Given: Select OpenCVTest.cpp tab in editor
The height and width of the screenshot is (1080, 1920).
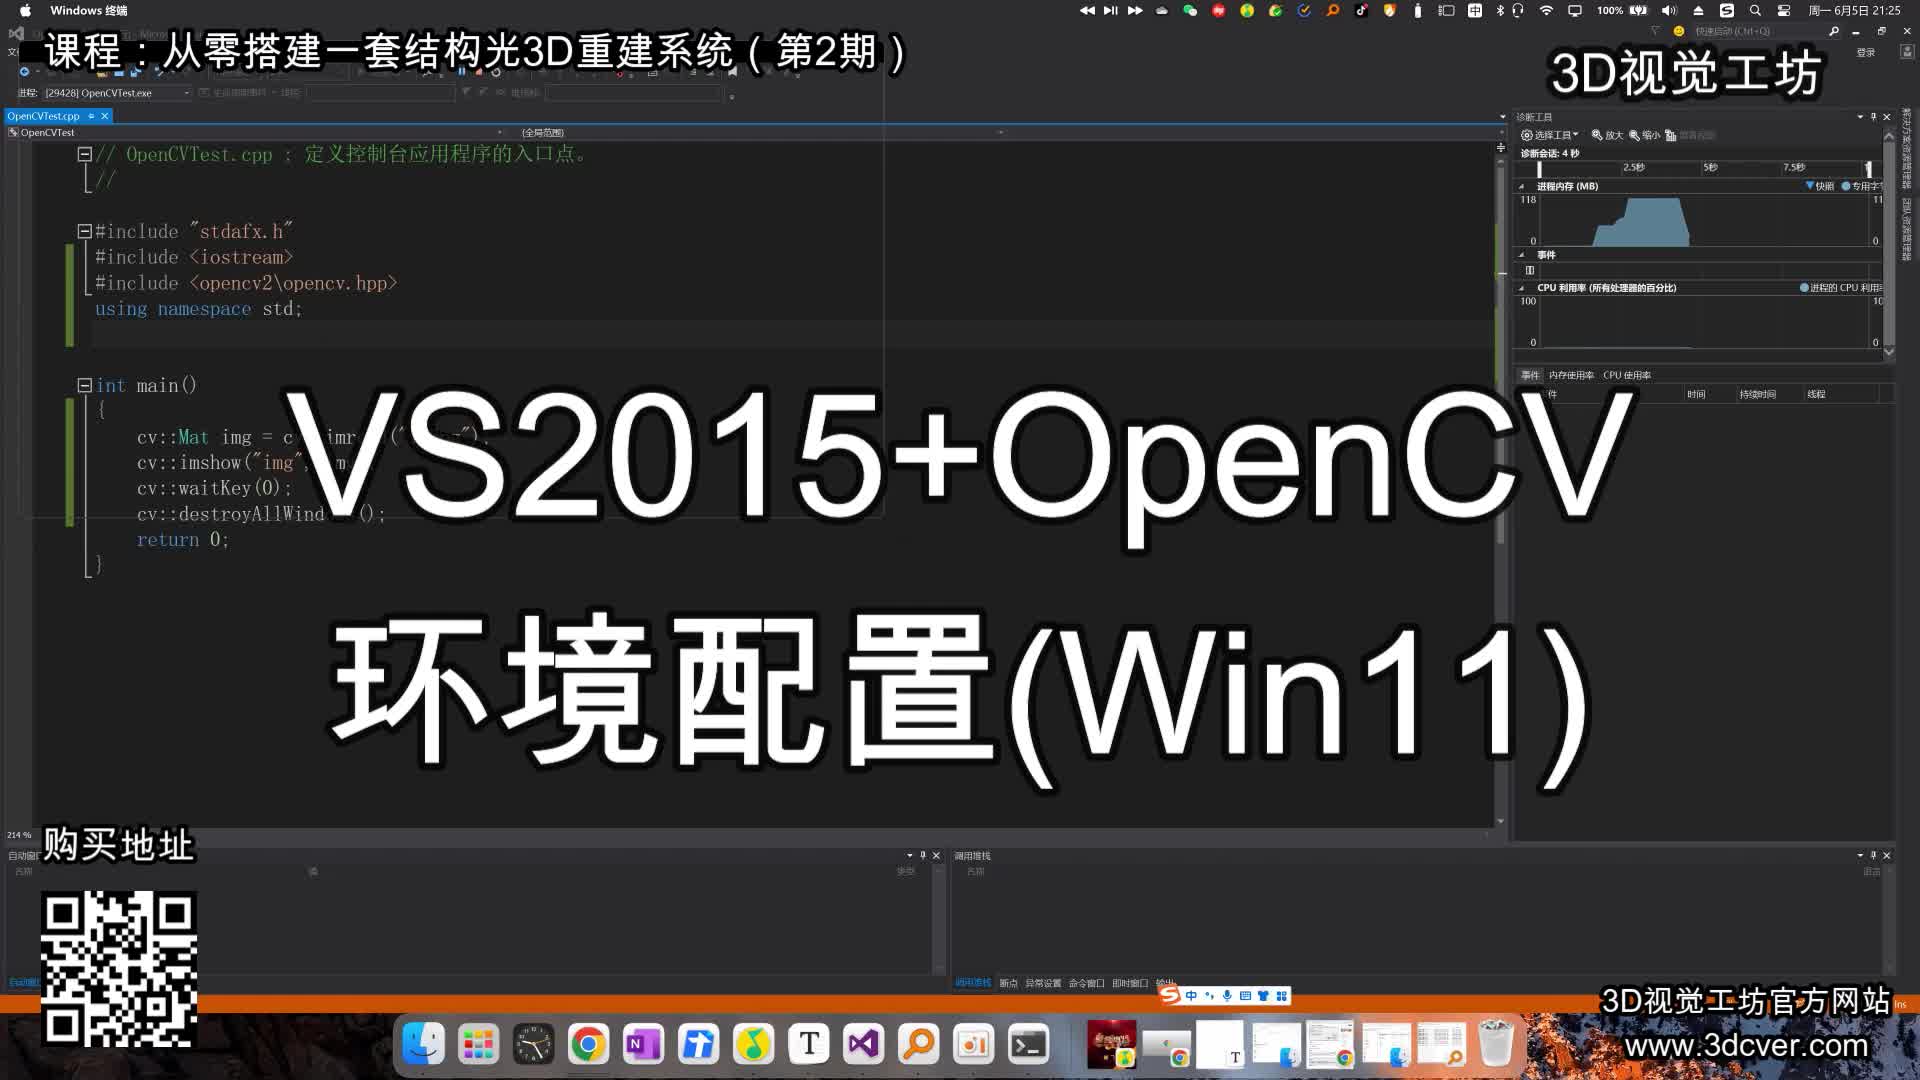Looking at the screenshot, I should pyautogui.click(x=46, y=115).
